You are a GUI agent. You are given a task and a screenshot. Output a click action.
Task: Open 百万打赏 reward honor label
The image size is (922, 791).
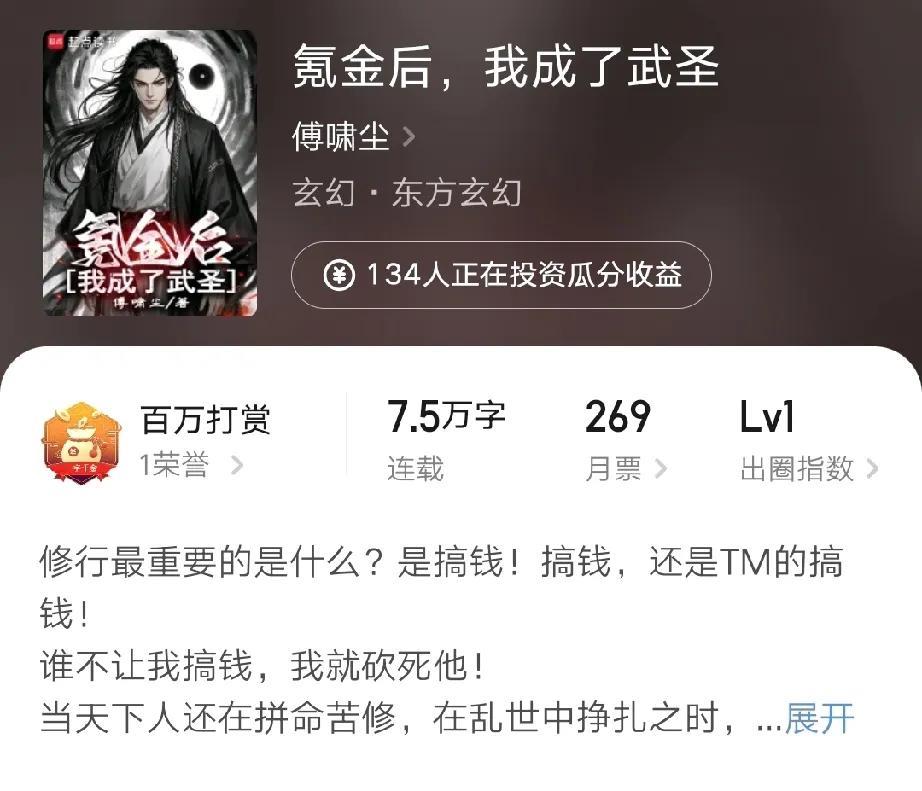click(206, 419)
